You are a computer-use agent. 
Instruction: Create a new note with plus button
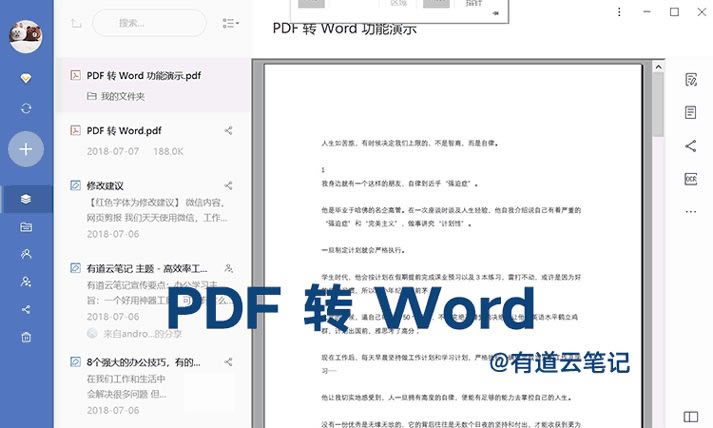26,149
